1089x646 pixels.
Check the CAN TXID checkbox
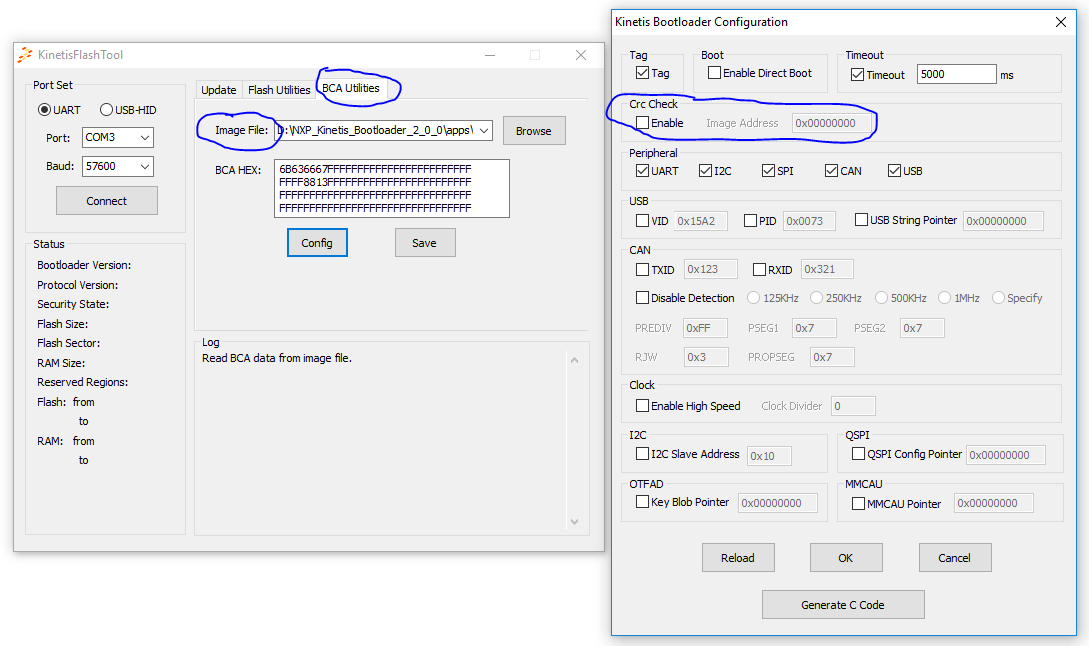point(642,270)
